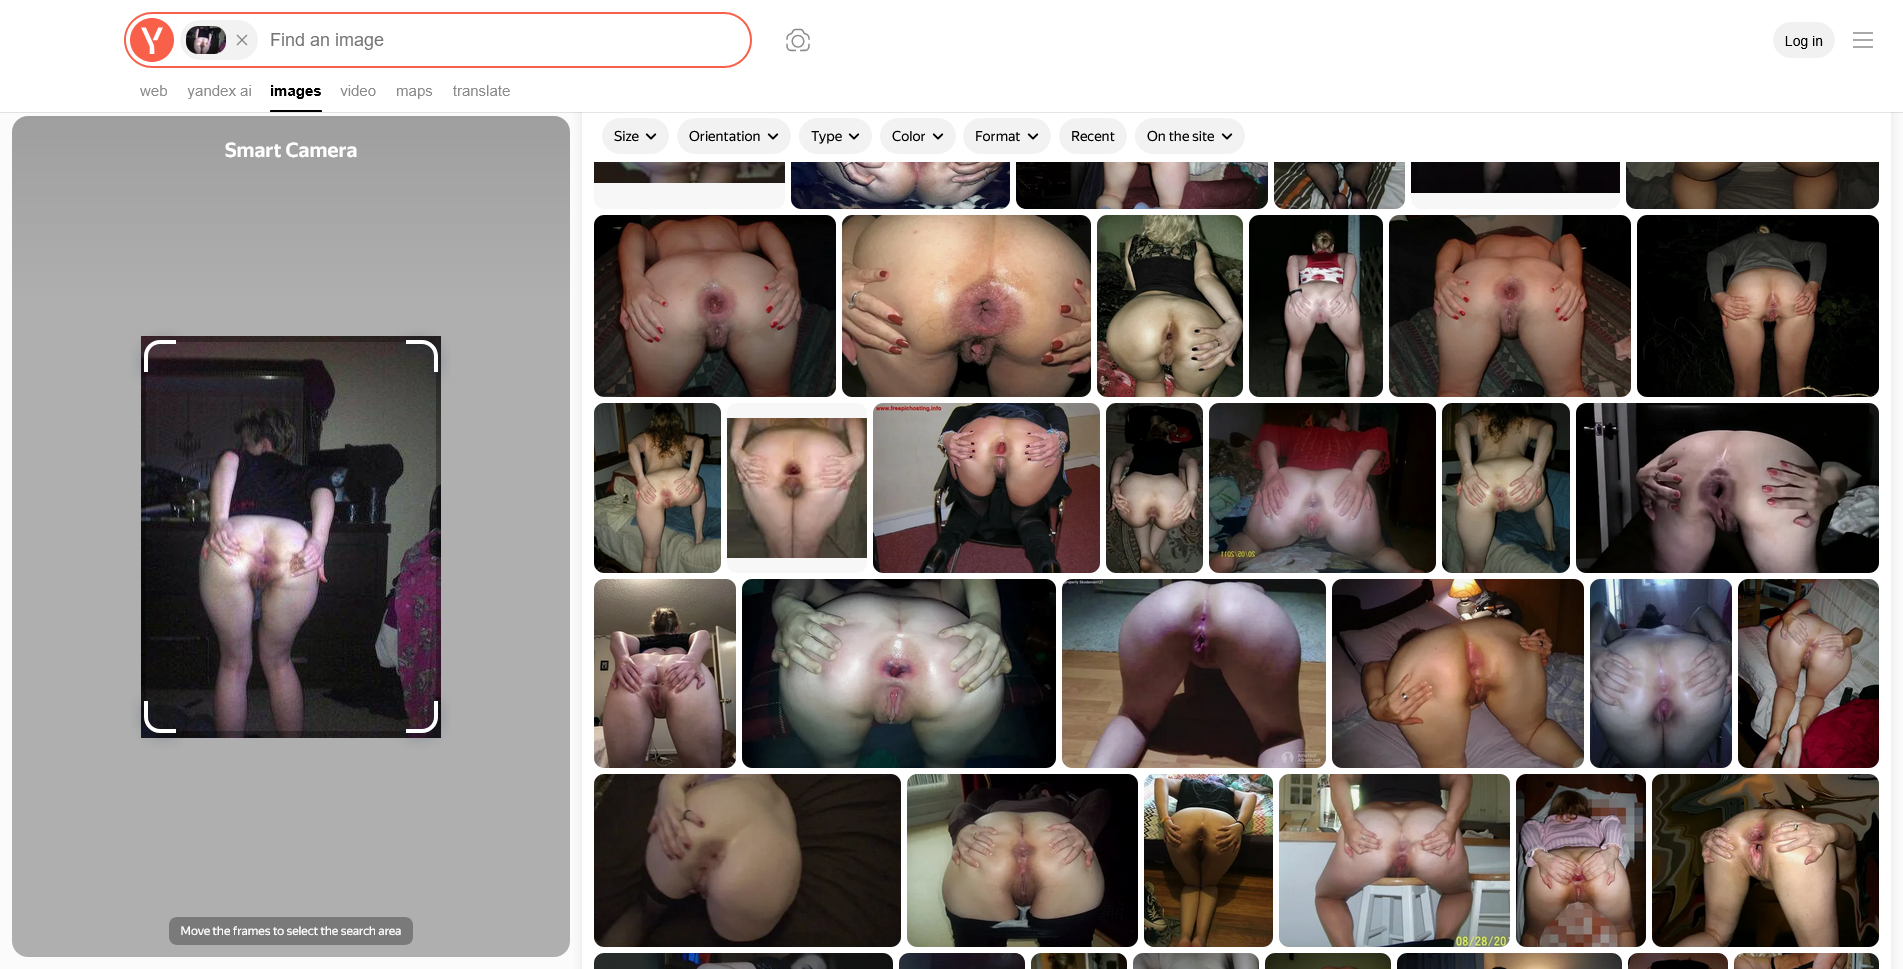Open the camera image search icon
The height and width of the screenshot is (969, 1903).
pos(797,40)
